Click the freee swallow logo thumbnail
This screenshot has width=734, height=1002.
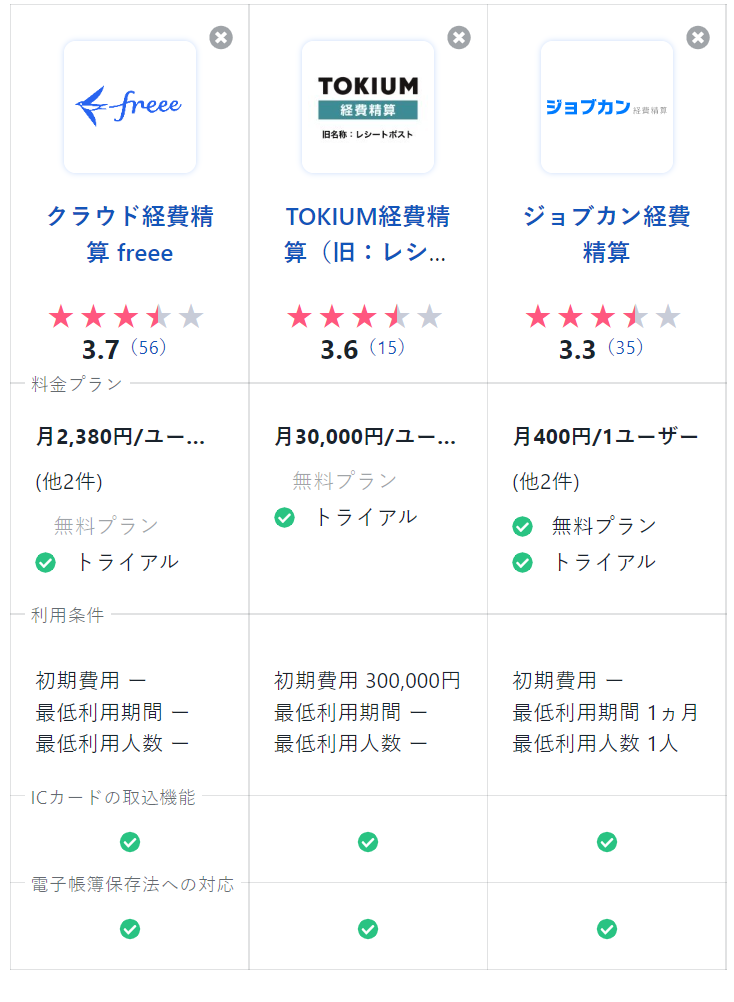point(130,107)
